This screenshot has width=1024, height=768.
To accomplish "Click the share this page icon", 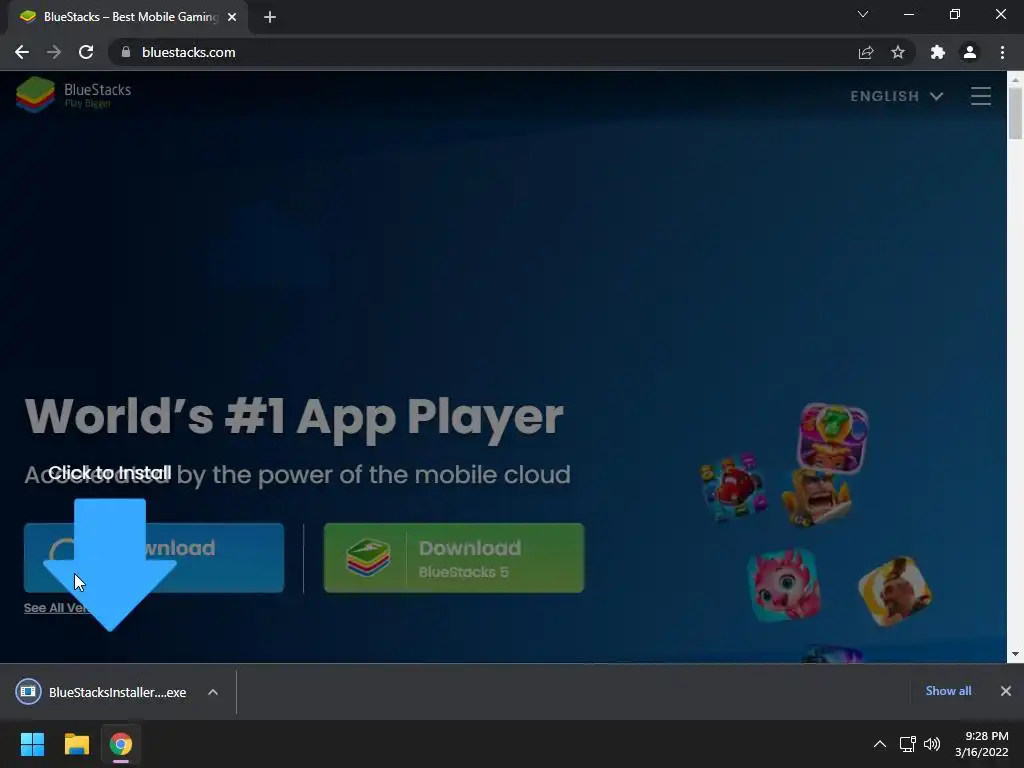I will [x=866, y=52].
